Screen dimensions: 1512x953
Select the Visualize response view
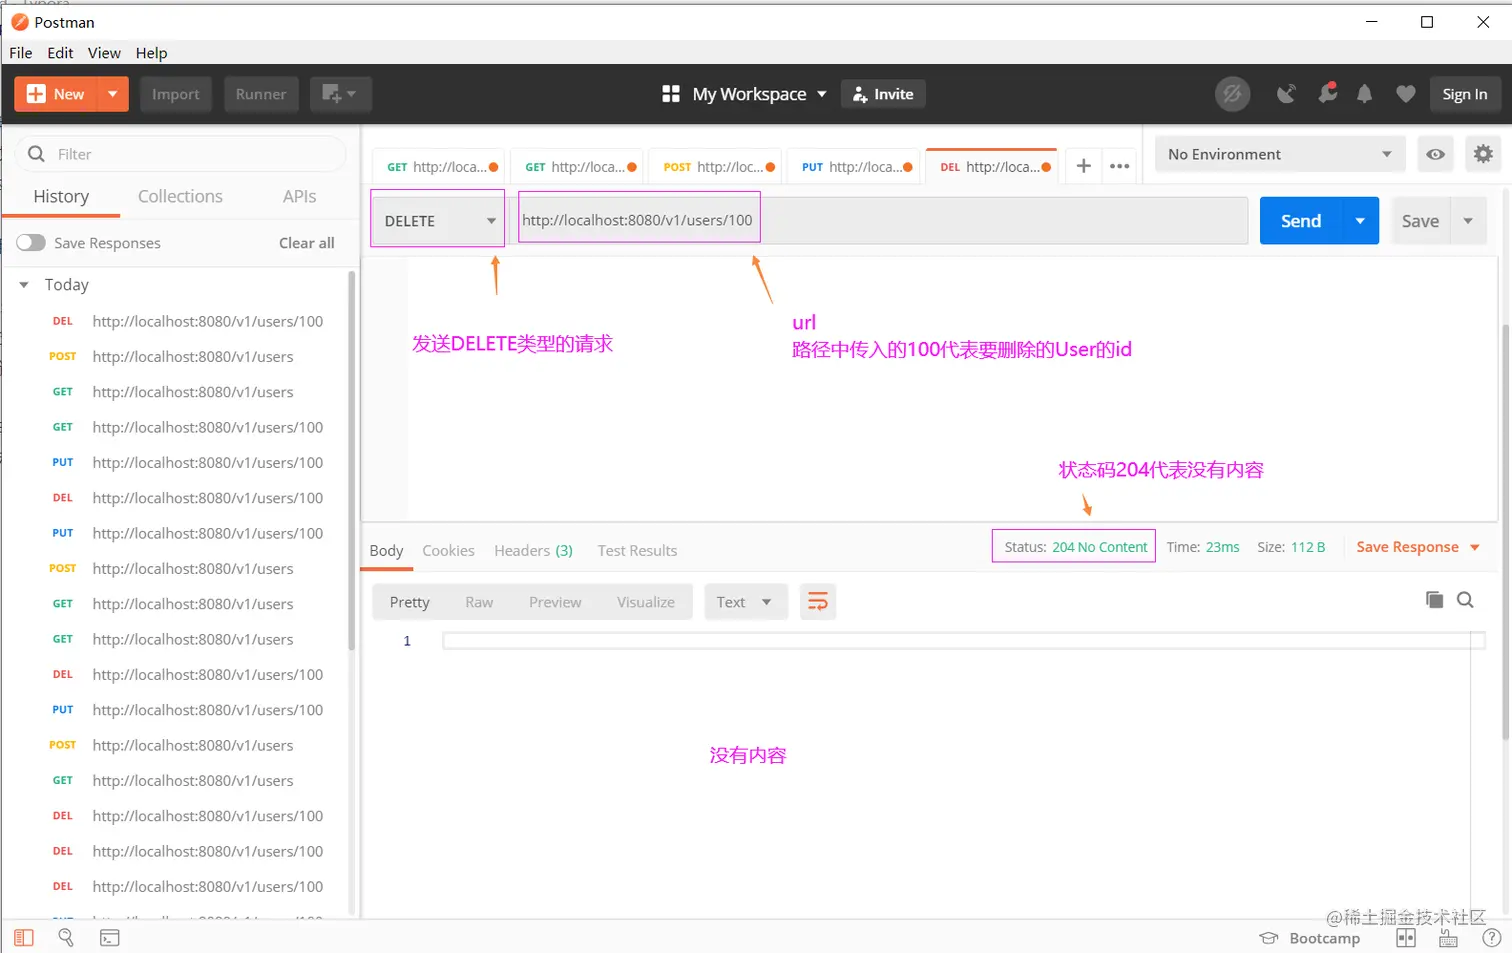tap(646, 602)
